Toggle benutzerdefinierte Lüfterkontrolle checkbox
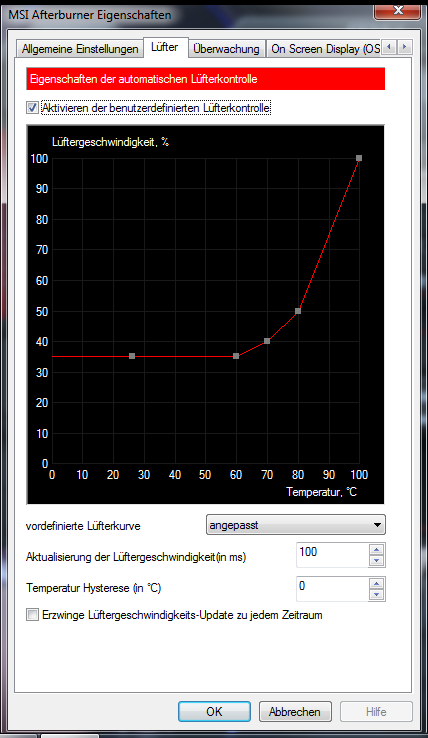This screenshot has width=428, height=738. pyautogui.click(x=32, y=108)
